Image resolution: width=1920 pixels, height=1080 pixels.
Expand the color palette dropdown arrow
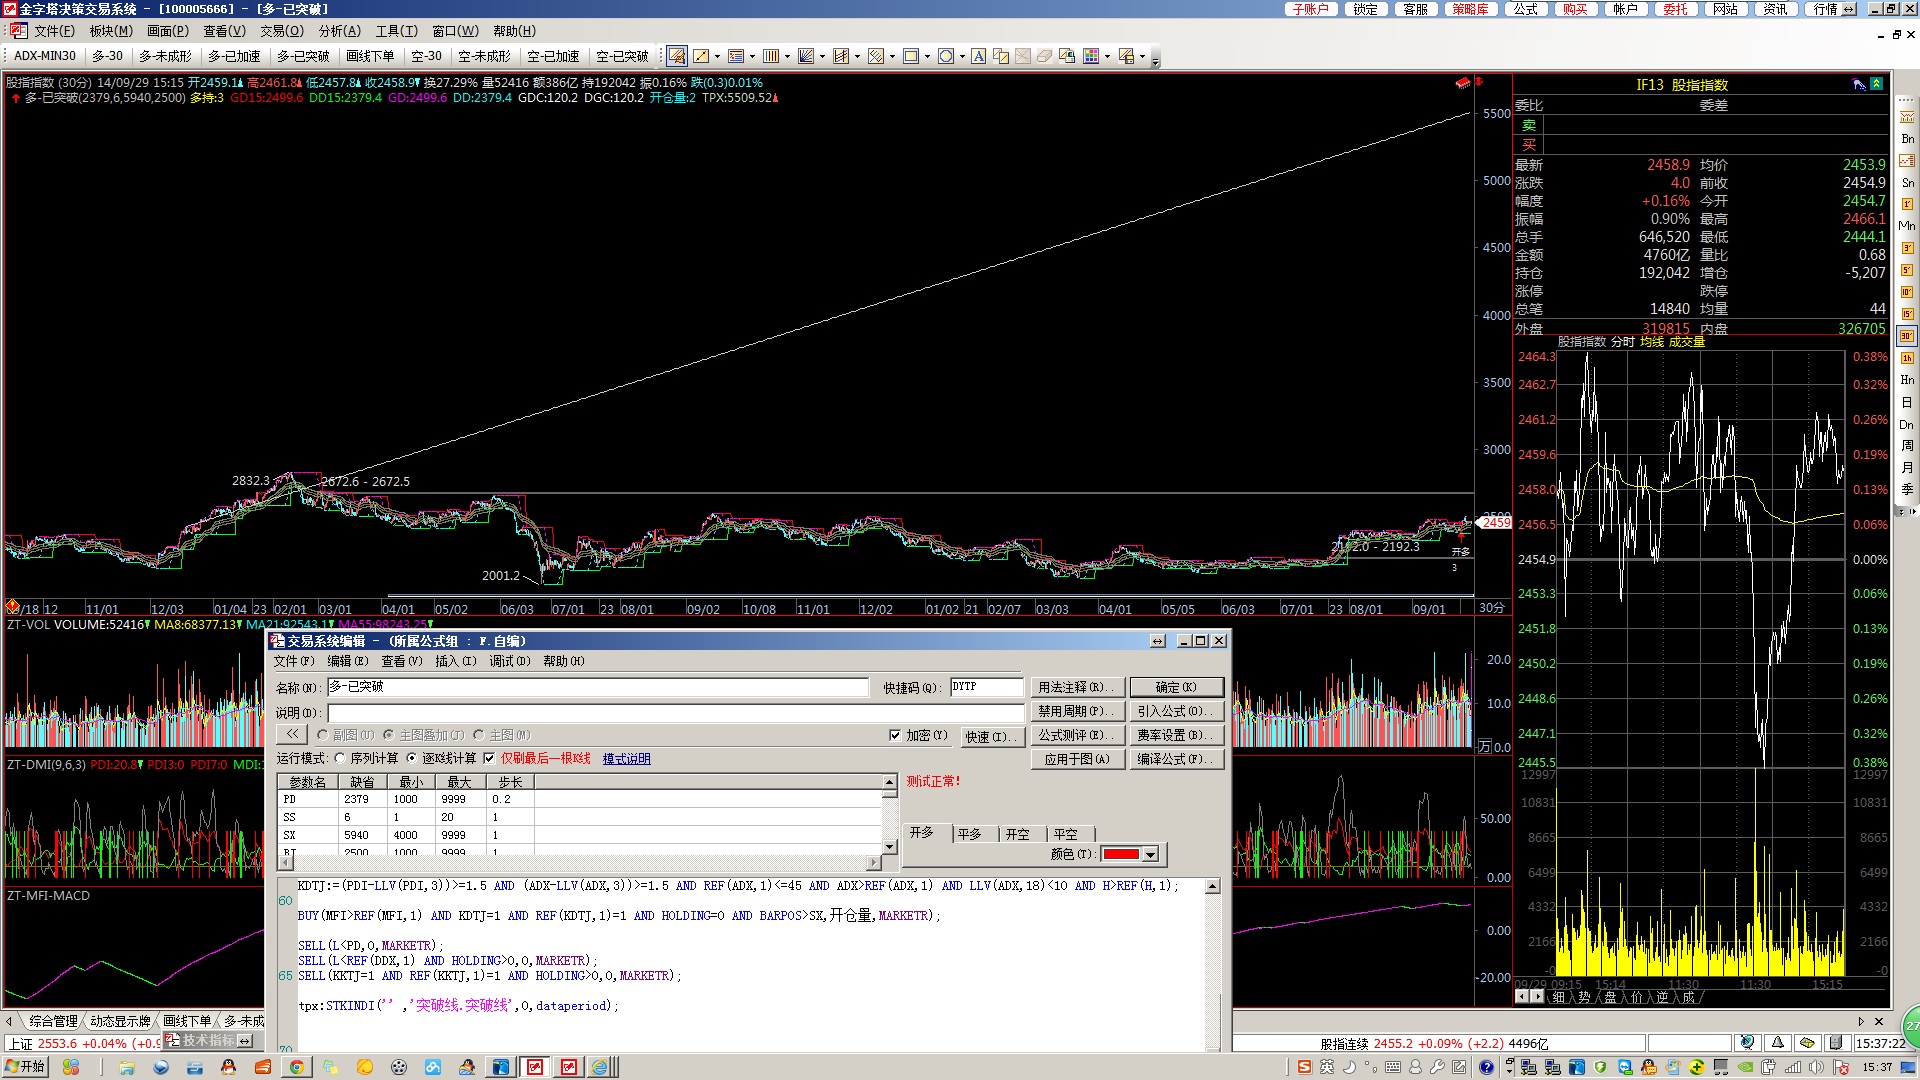click(1107, 56)
